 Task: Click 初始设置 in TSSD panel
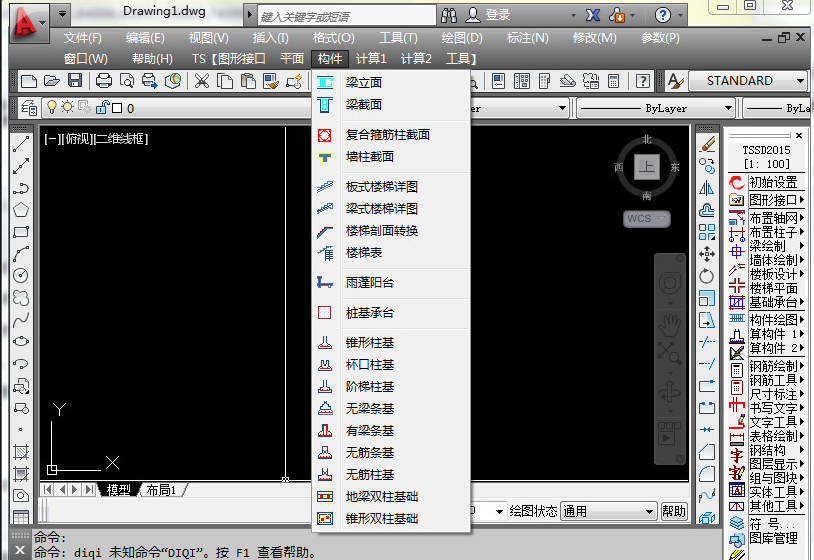click(773, 182)
